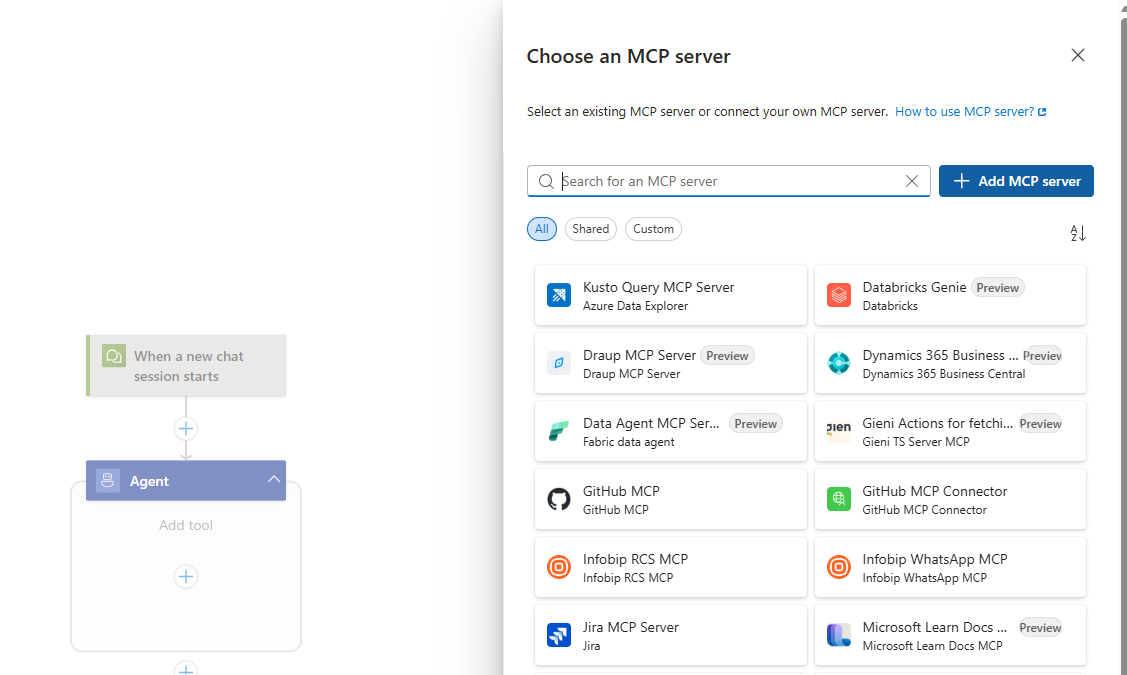Click the Add MCP server button
Viewport: 1127px width, 675px height.
click(1016, 181)
